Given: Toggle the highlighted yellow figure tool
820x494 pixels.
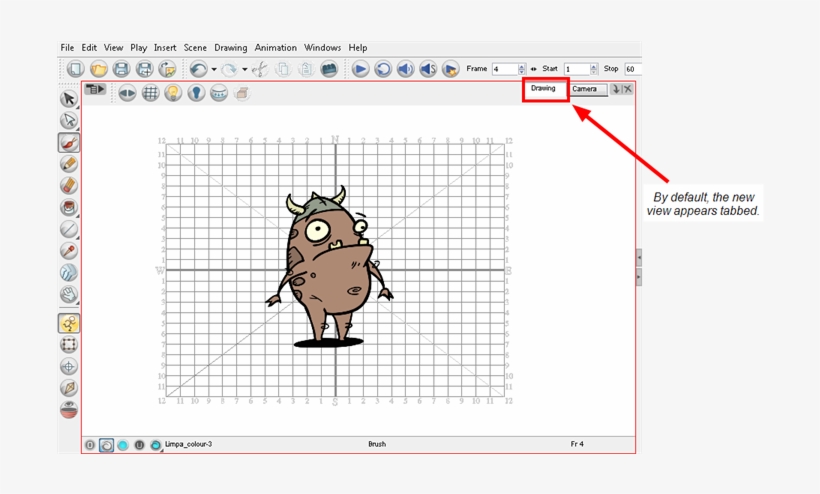Looking at the screenshot, I should coord(69,323).
